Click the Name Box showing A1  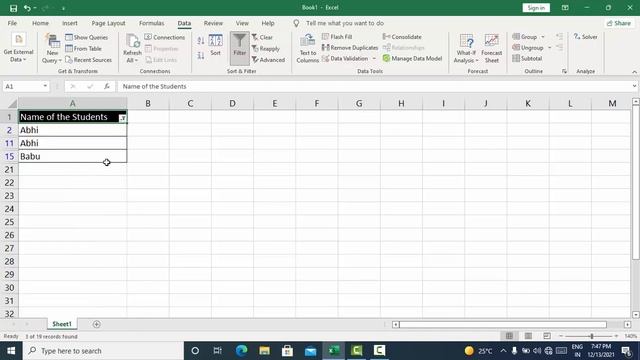coord(21,87)
